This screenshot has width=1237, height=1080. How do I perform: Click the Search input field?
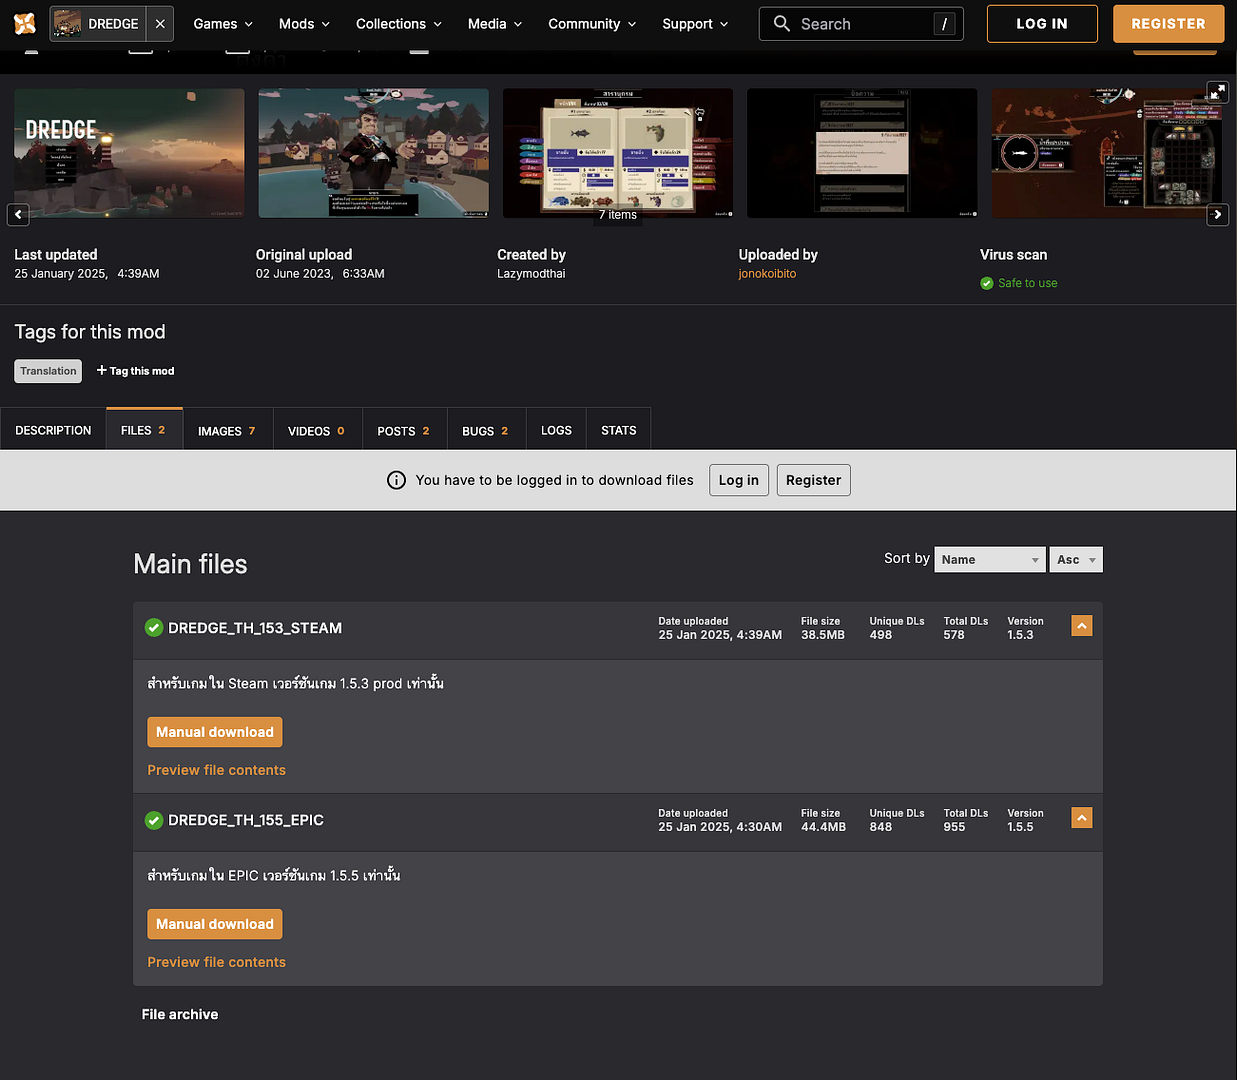tap(862, 24)
